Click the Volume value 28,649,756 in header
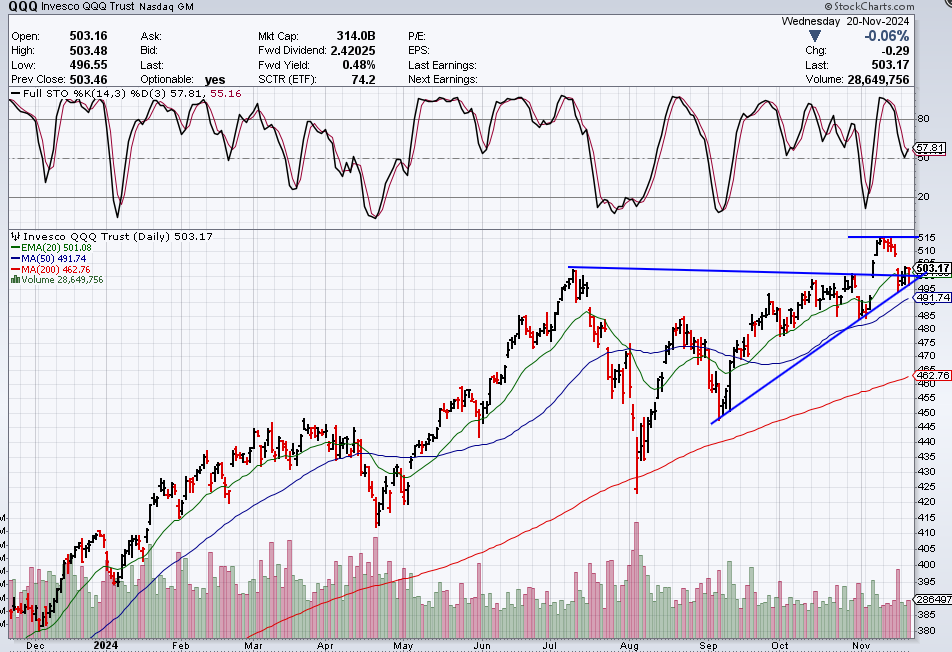 878,80
